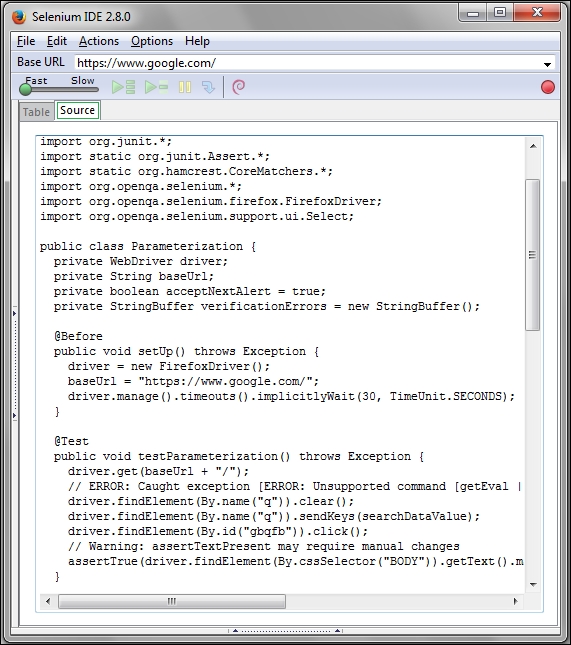The width and height of the screenshot is (571, 645).
Task: Click the Step icon in toolbar
Action: click(x=209, y=87)
